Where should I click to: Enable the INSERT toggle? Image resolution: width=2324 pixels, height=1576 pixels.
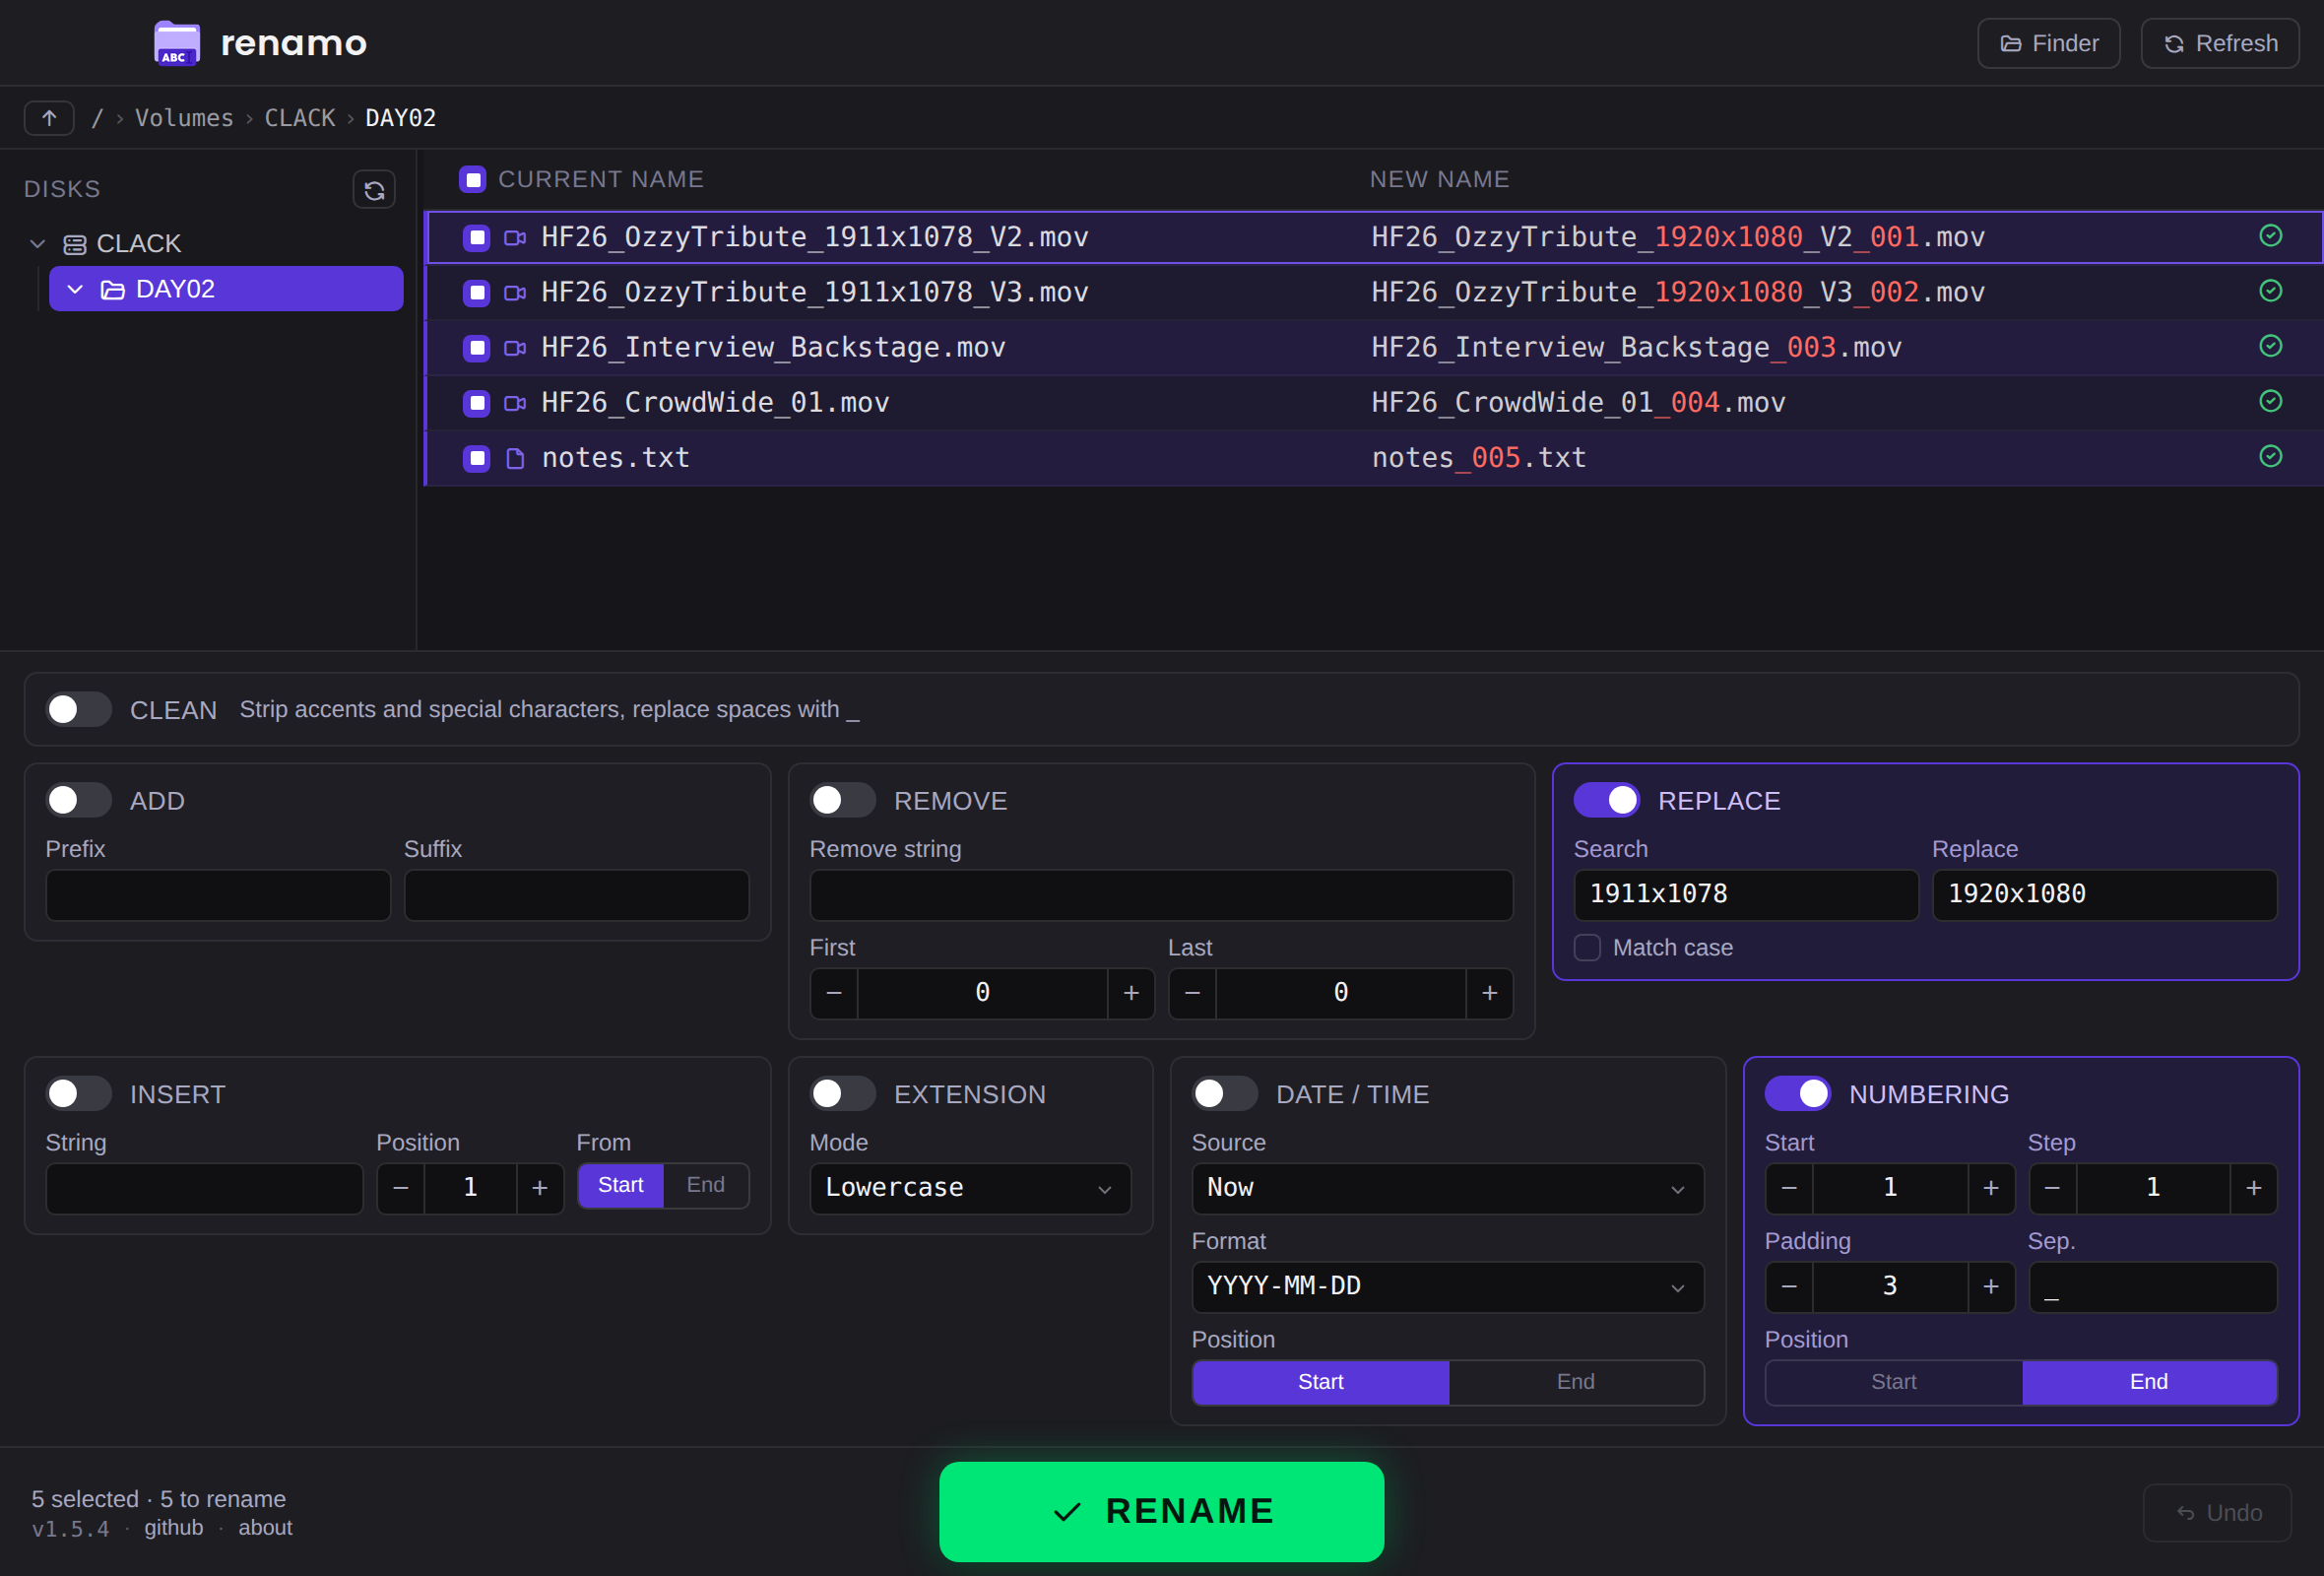click(79, 1094)
